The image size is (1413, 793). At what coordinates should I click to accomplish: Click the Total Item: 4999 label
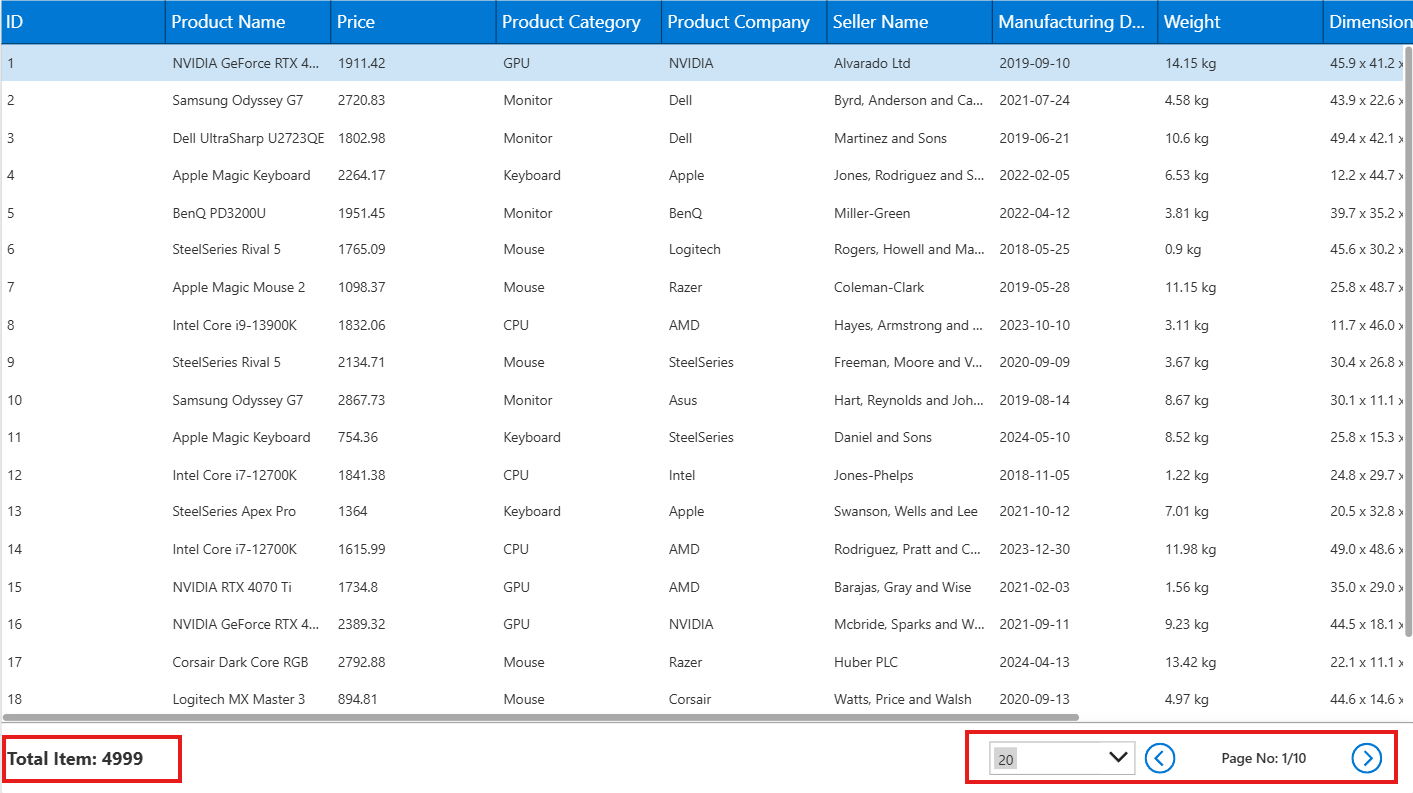pyautogui.click(x=75, y=759)
